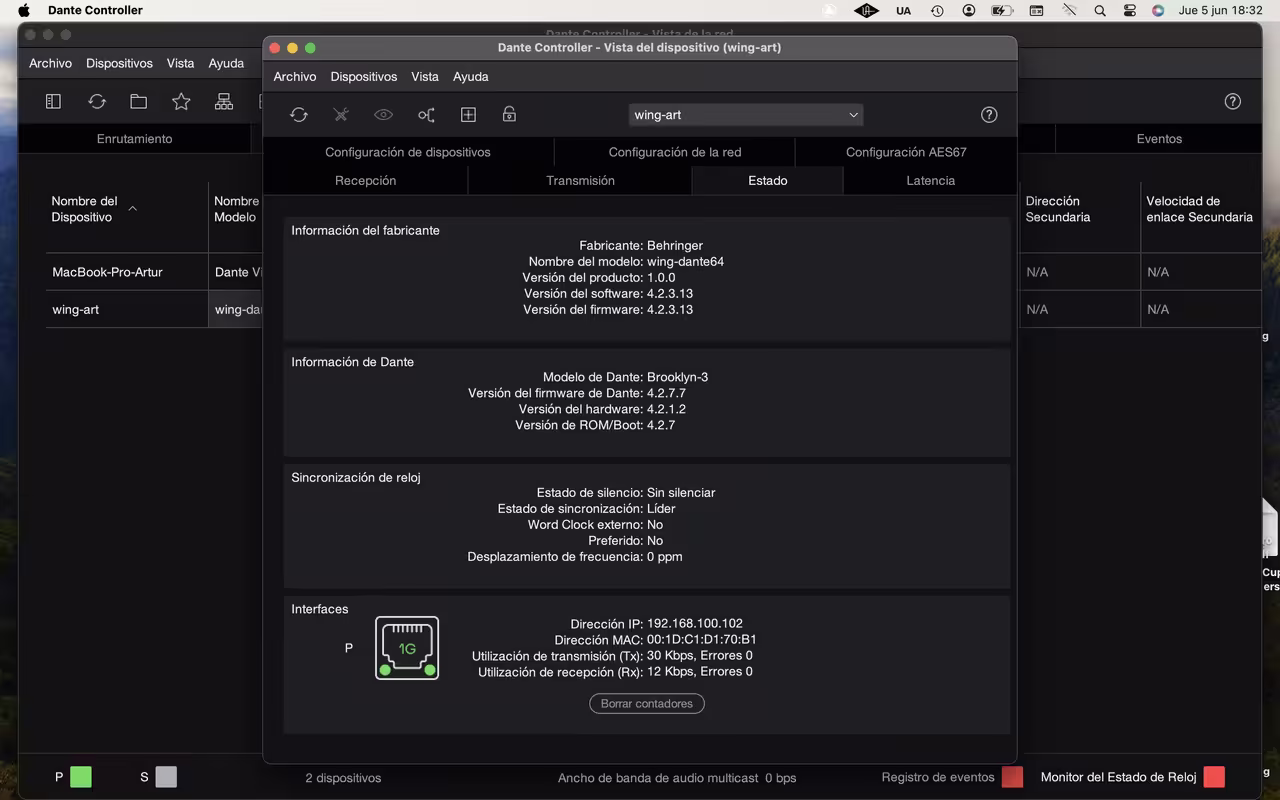Screen dimensions: 1280x800
Task: Click the Borrar contadores button
Action: [647, 704]
